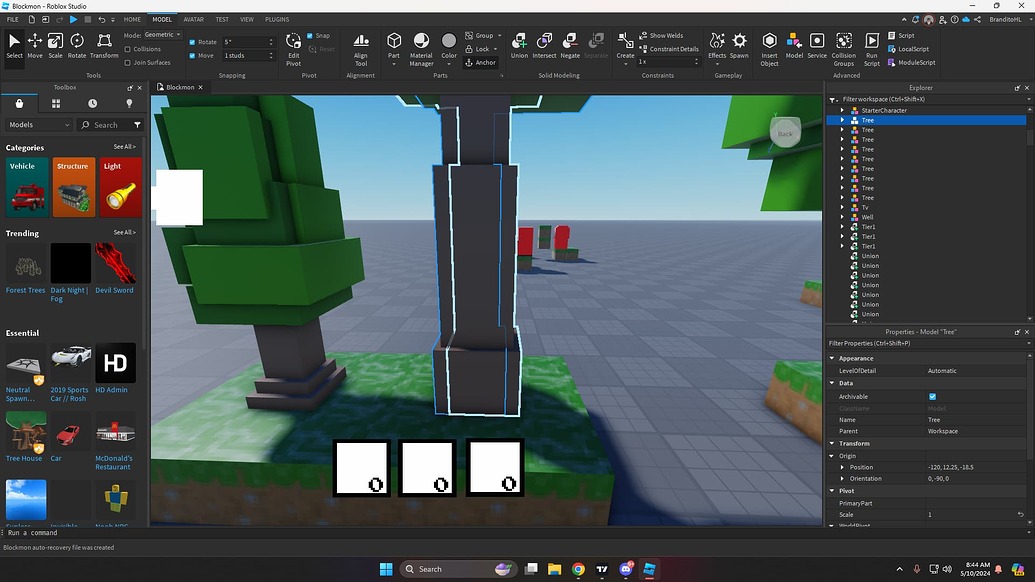The height and width of the screenshot is (582, 1035).
Task: Click the Run a command bar
Action: click(515, 533)
